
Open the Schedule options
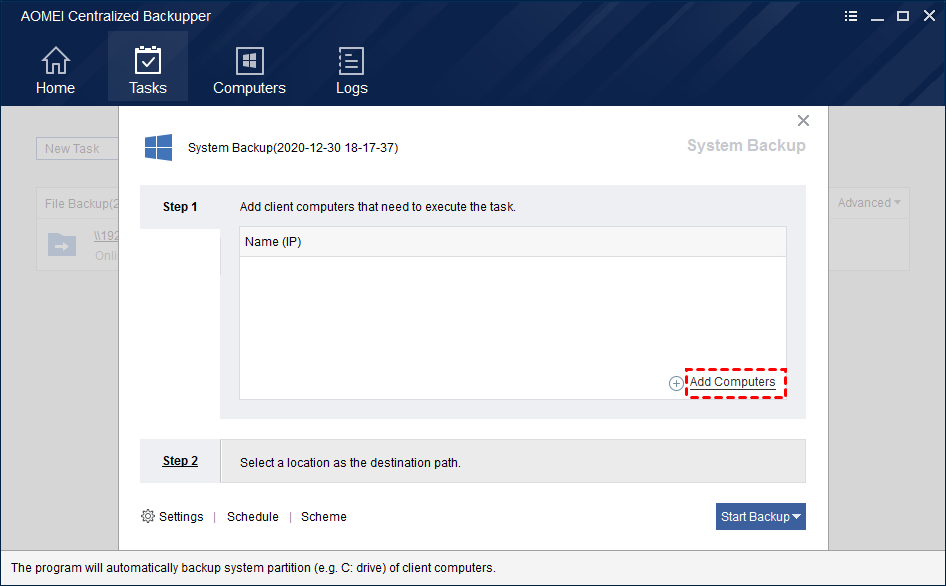(x=253, y=517)
